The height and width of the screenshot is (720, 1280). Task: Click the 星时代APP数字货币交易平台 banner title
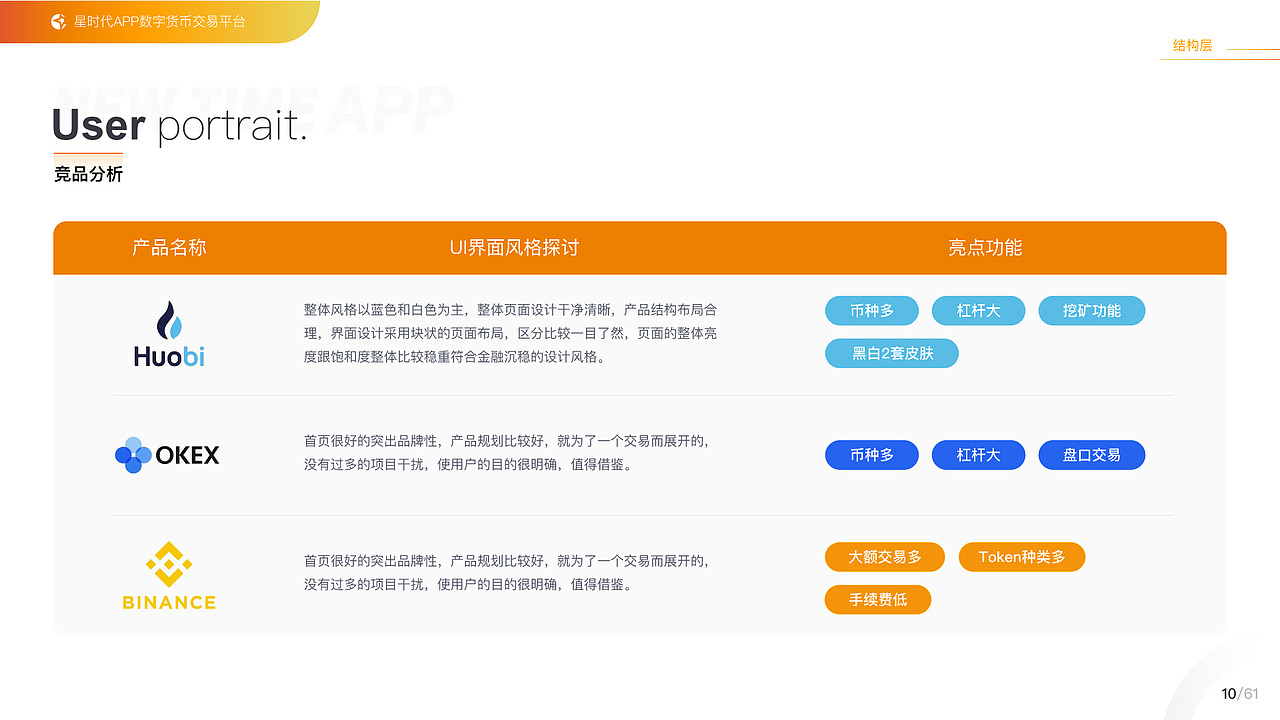[159, 21]
